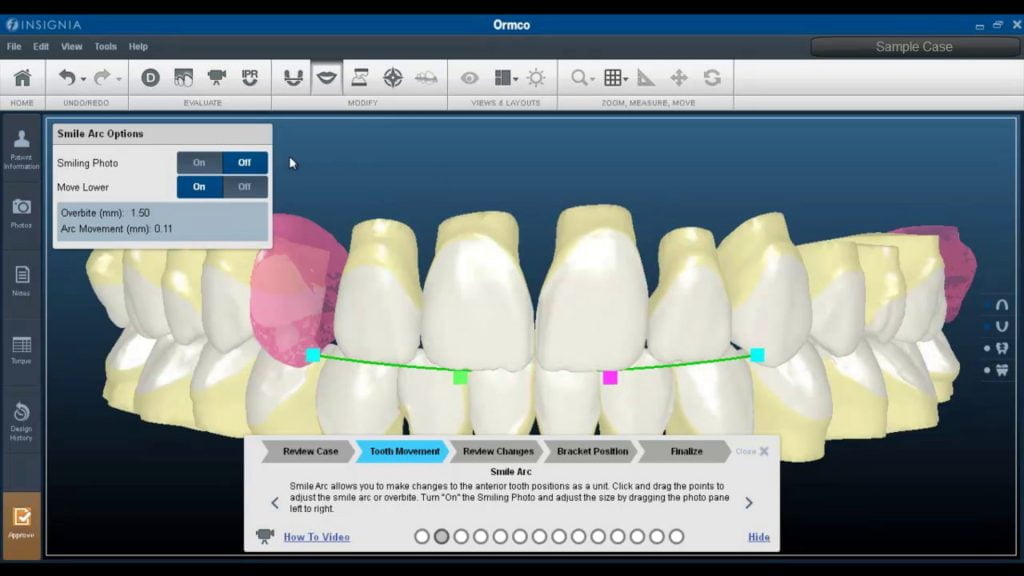Viewport: 1024px width, 576px height.
Task: Select the measure angle triangle tool
Action: [646, 78]
